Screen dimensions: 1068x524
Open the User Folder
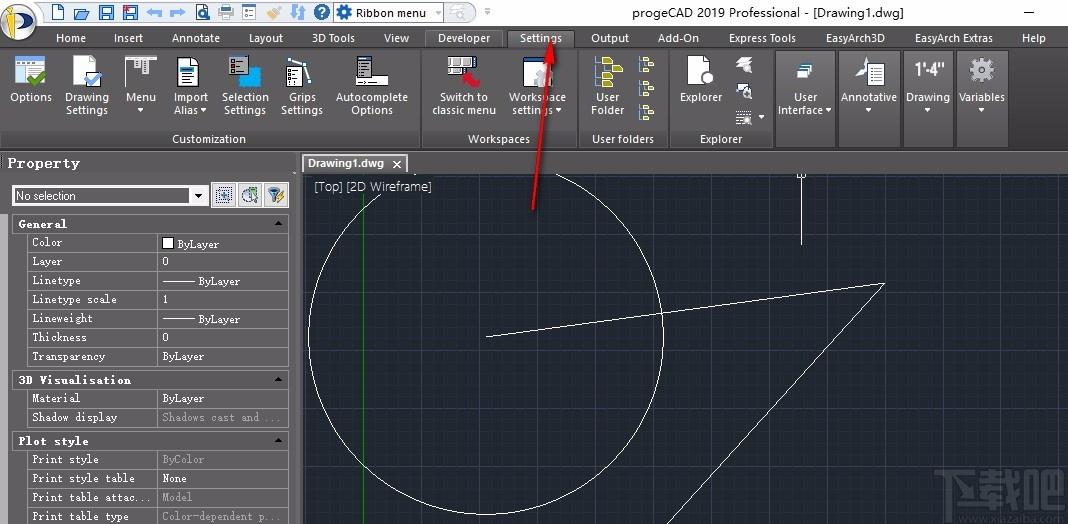608,87
